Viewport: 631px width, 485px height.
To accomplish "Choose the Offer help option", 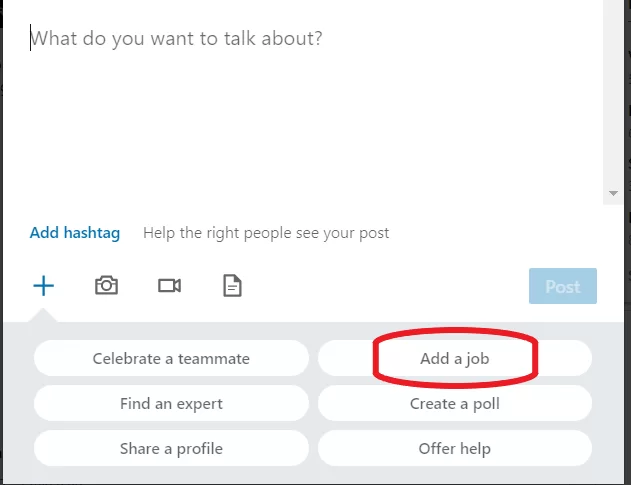I will pos(455,448).
